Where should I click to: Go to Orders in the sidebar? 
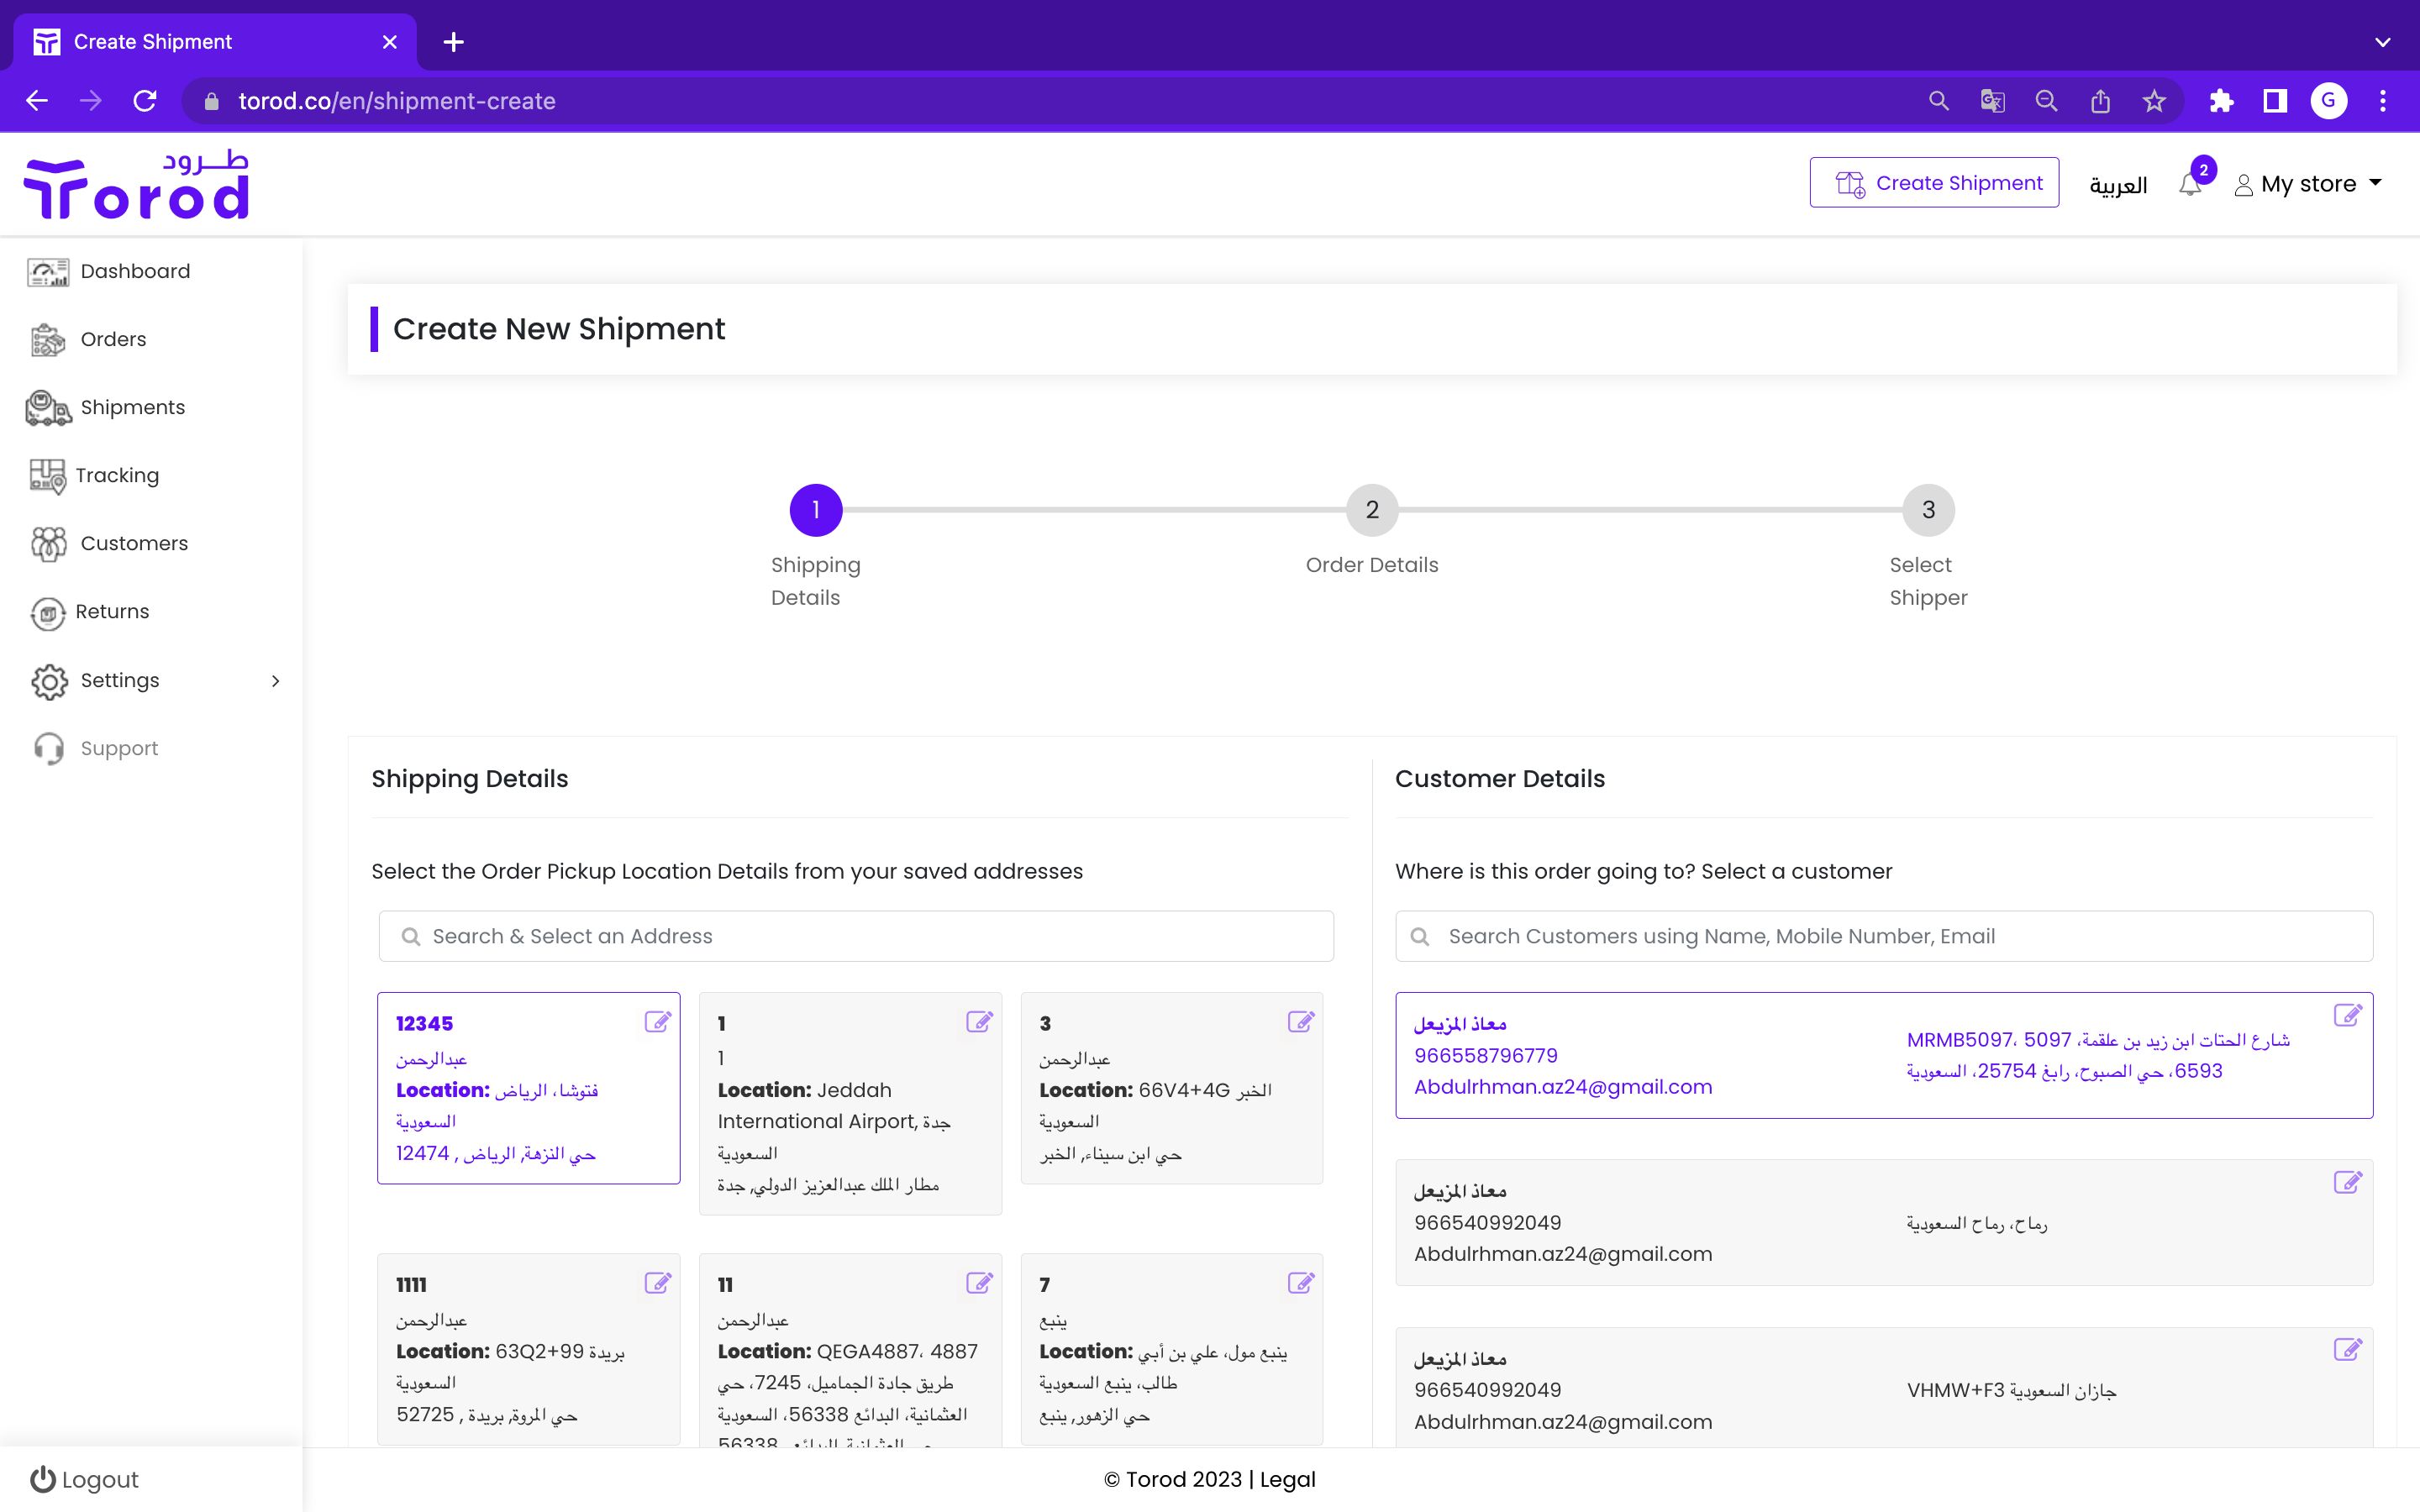tap(113, 340)
